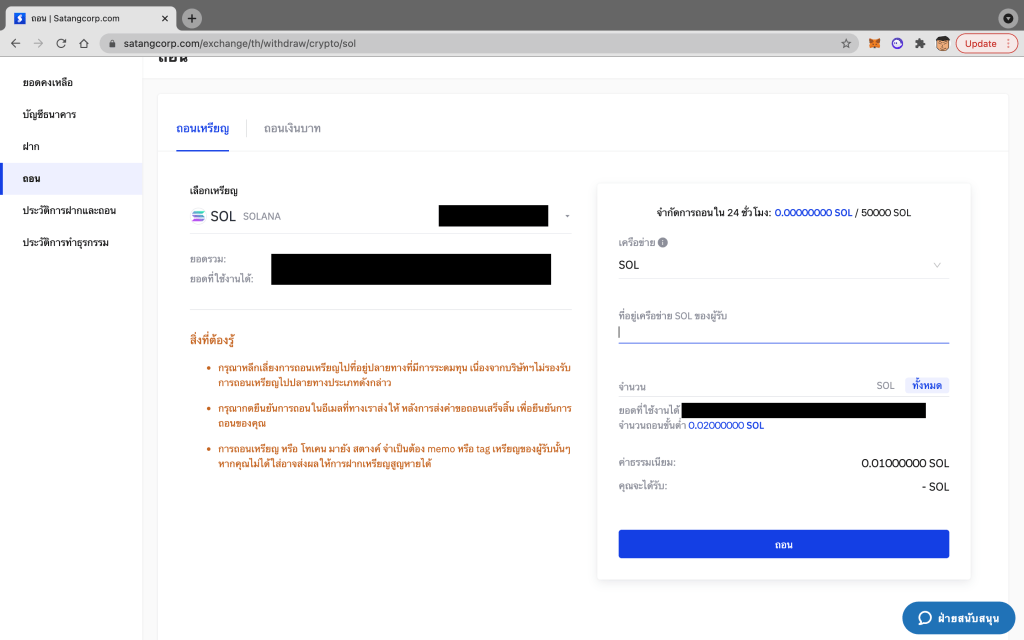Open the extensions puzzle piece menu
The image size is (1024, 640).
point(920,44)
